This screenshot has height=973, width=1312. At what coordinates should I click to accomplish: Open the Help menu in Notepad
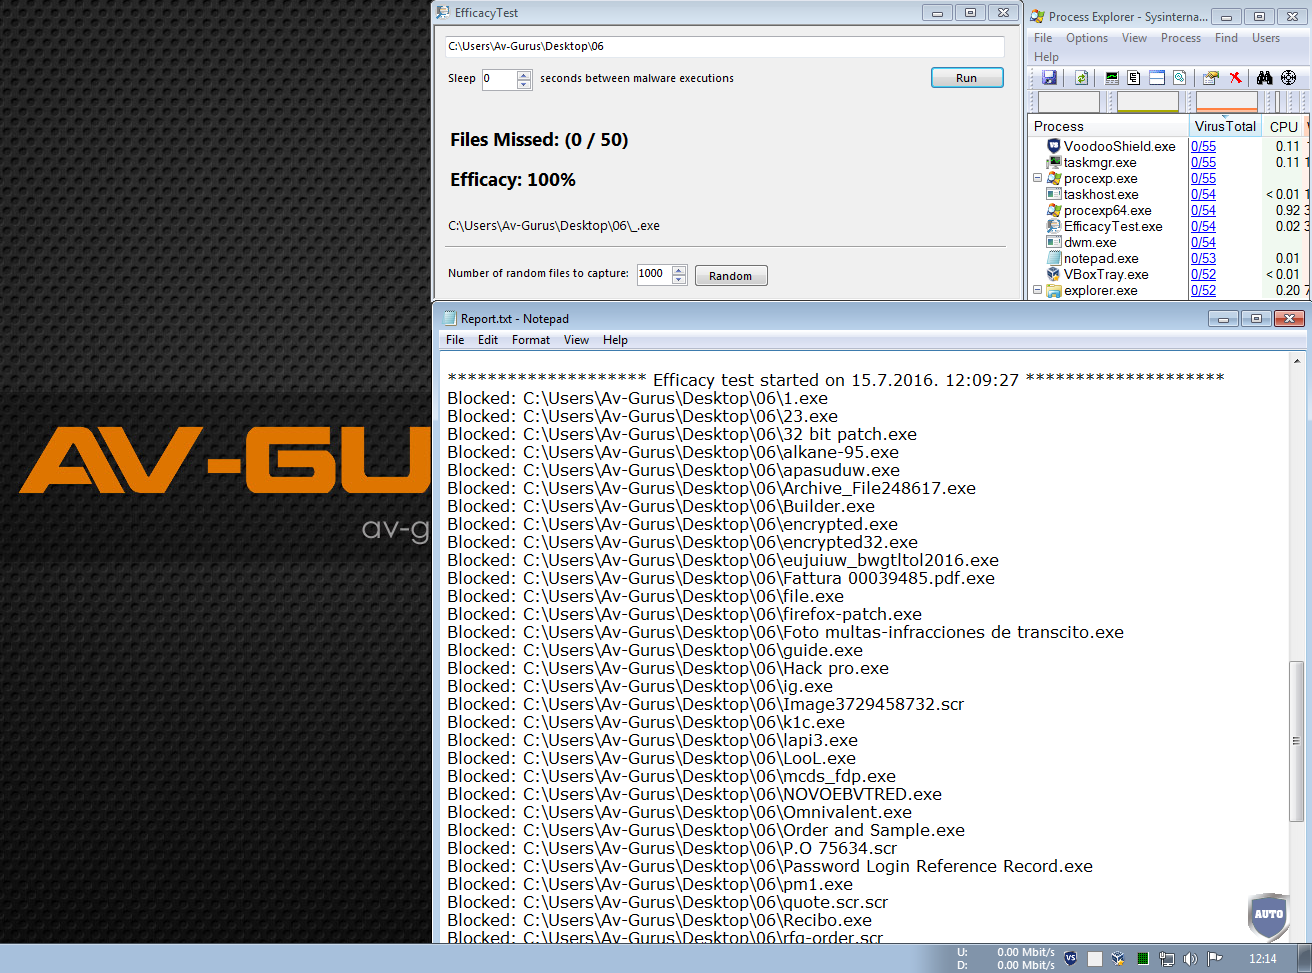[615, 340]
